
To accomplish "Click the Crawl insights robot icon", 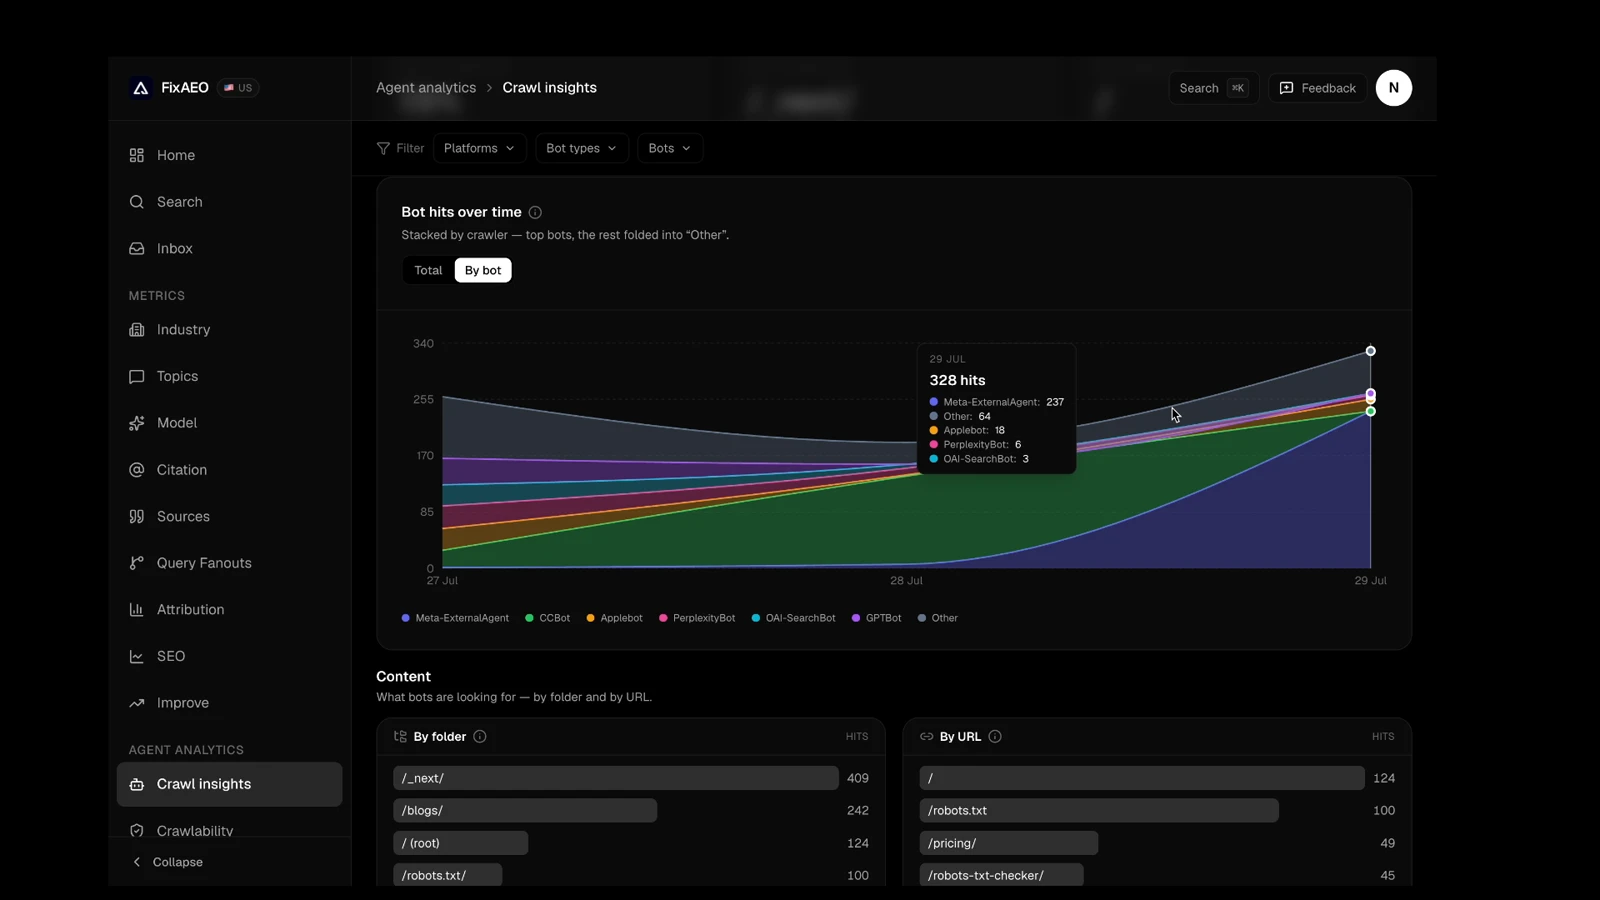I will click(137, 785).
